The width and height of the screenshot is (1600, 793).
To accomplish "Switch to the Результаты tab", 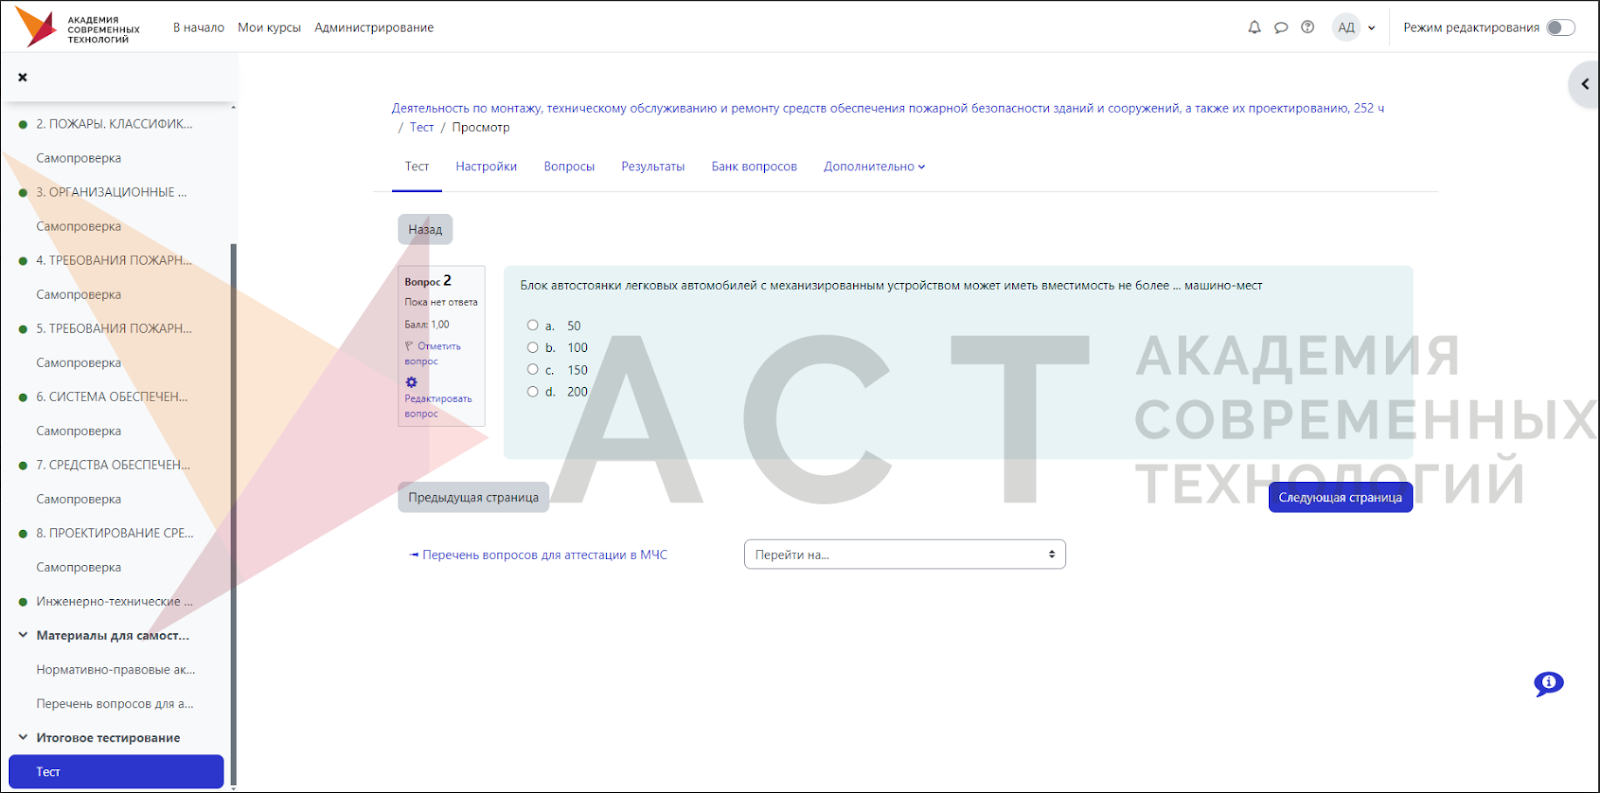I will coord(653,167).
